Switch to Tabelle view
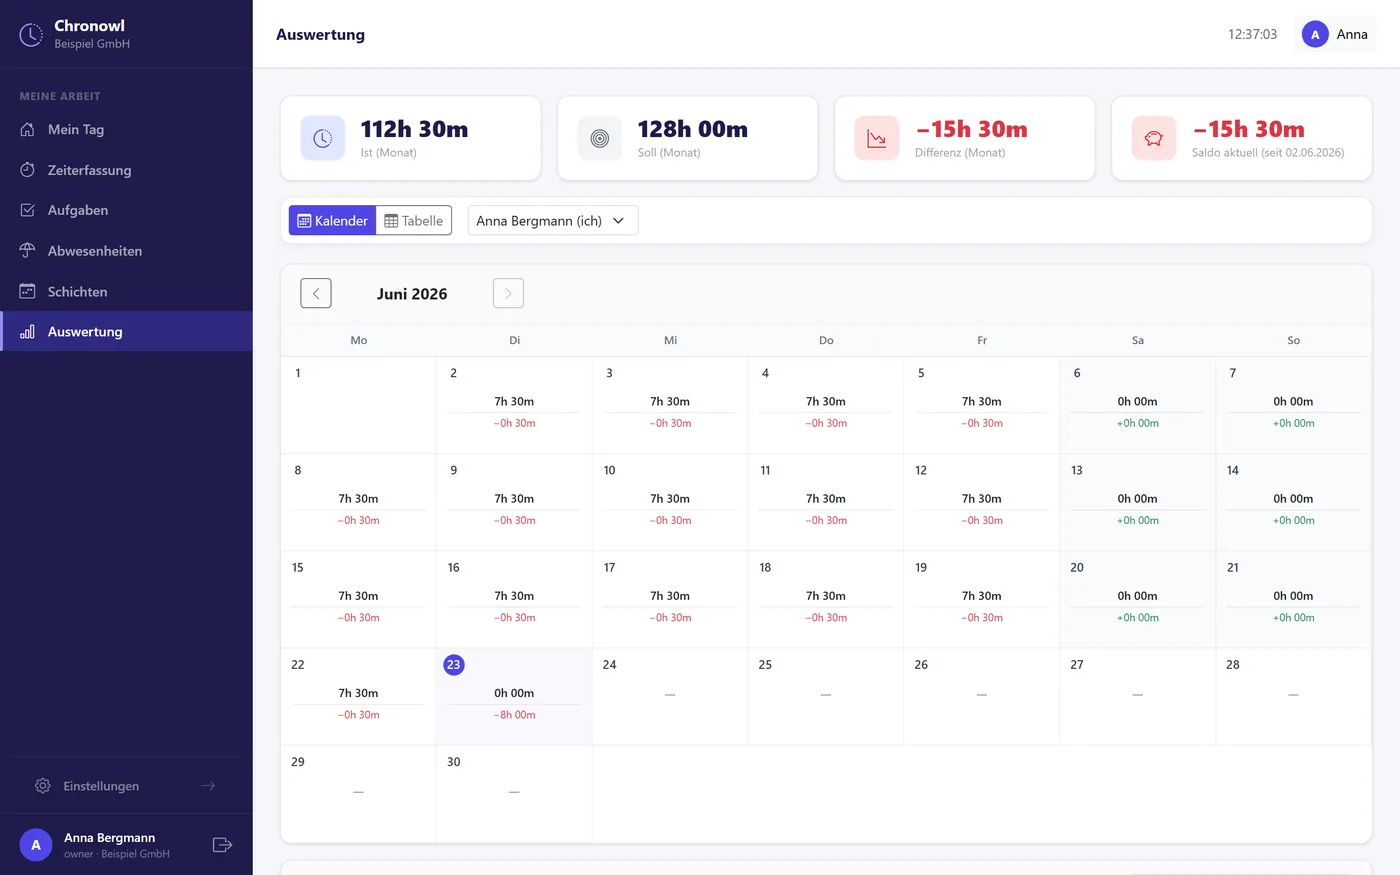This screenshot has height=875, width=1400. click(x=414, y=221)
